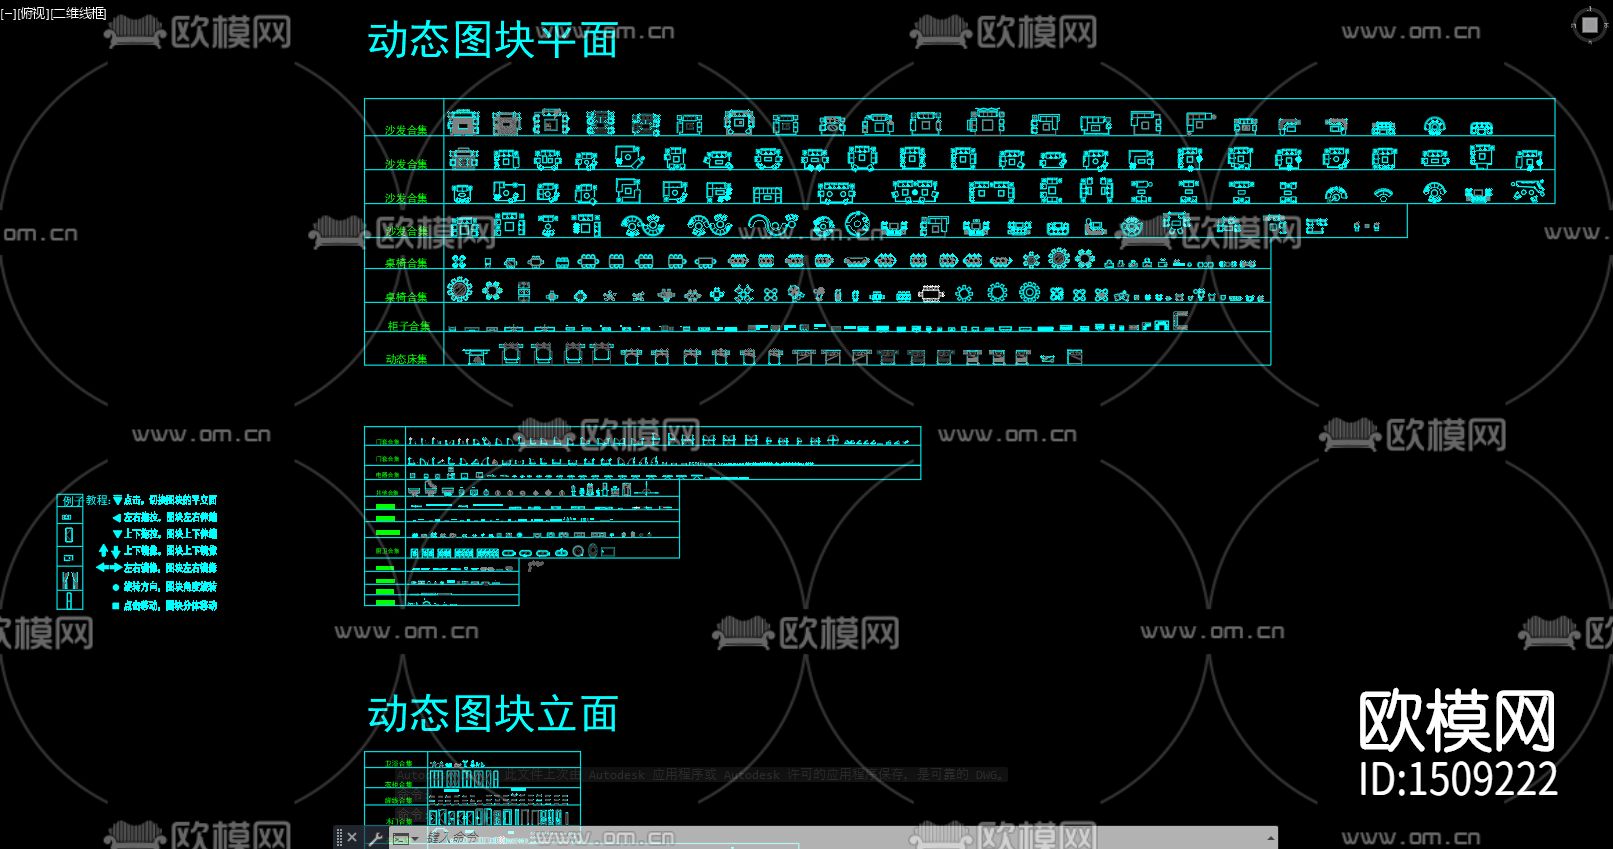Click the 柜子合集 row label
Viewport: 1613px width, 849px height.
(x=408, y=326)
